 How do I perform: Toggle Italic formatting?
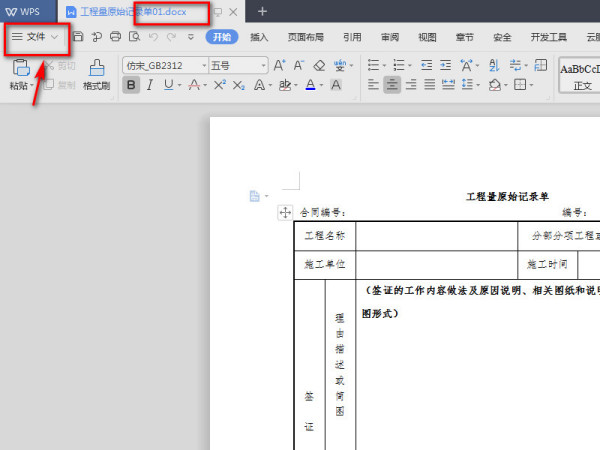pyautogui.click(x=150, y=85)
